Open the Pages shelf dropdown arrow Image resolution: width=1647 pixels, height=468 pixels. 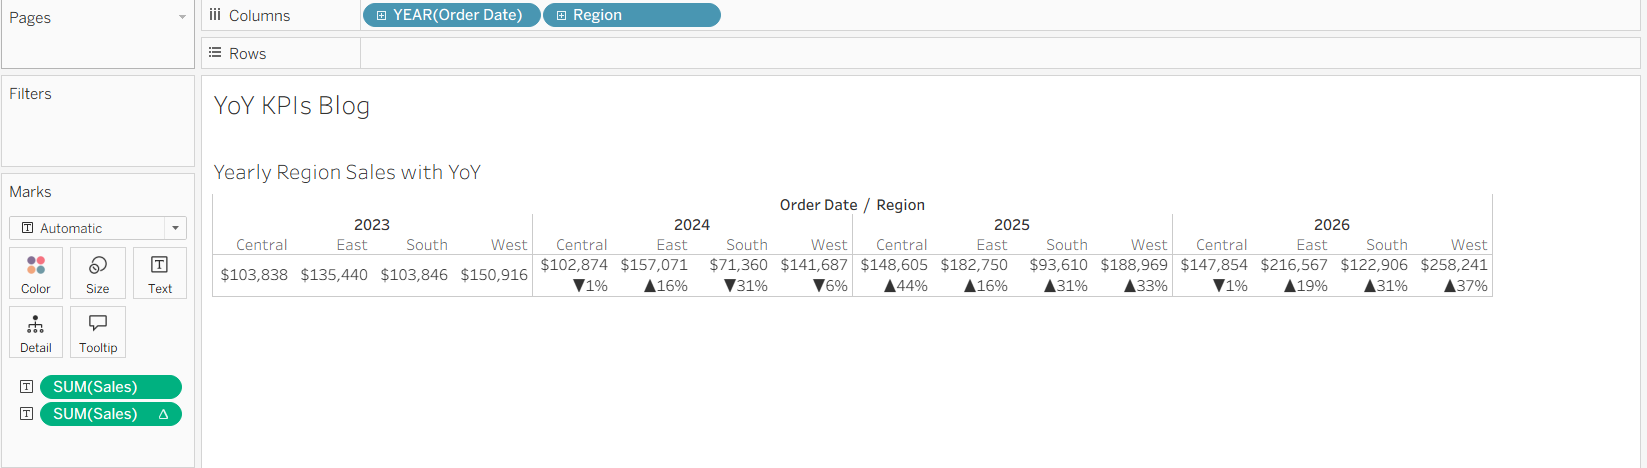[x=182, y=17]
